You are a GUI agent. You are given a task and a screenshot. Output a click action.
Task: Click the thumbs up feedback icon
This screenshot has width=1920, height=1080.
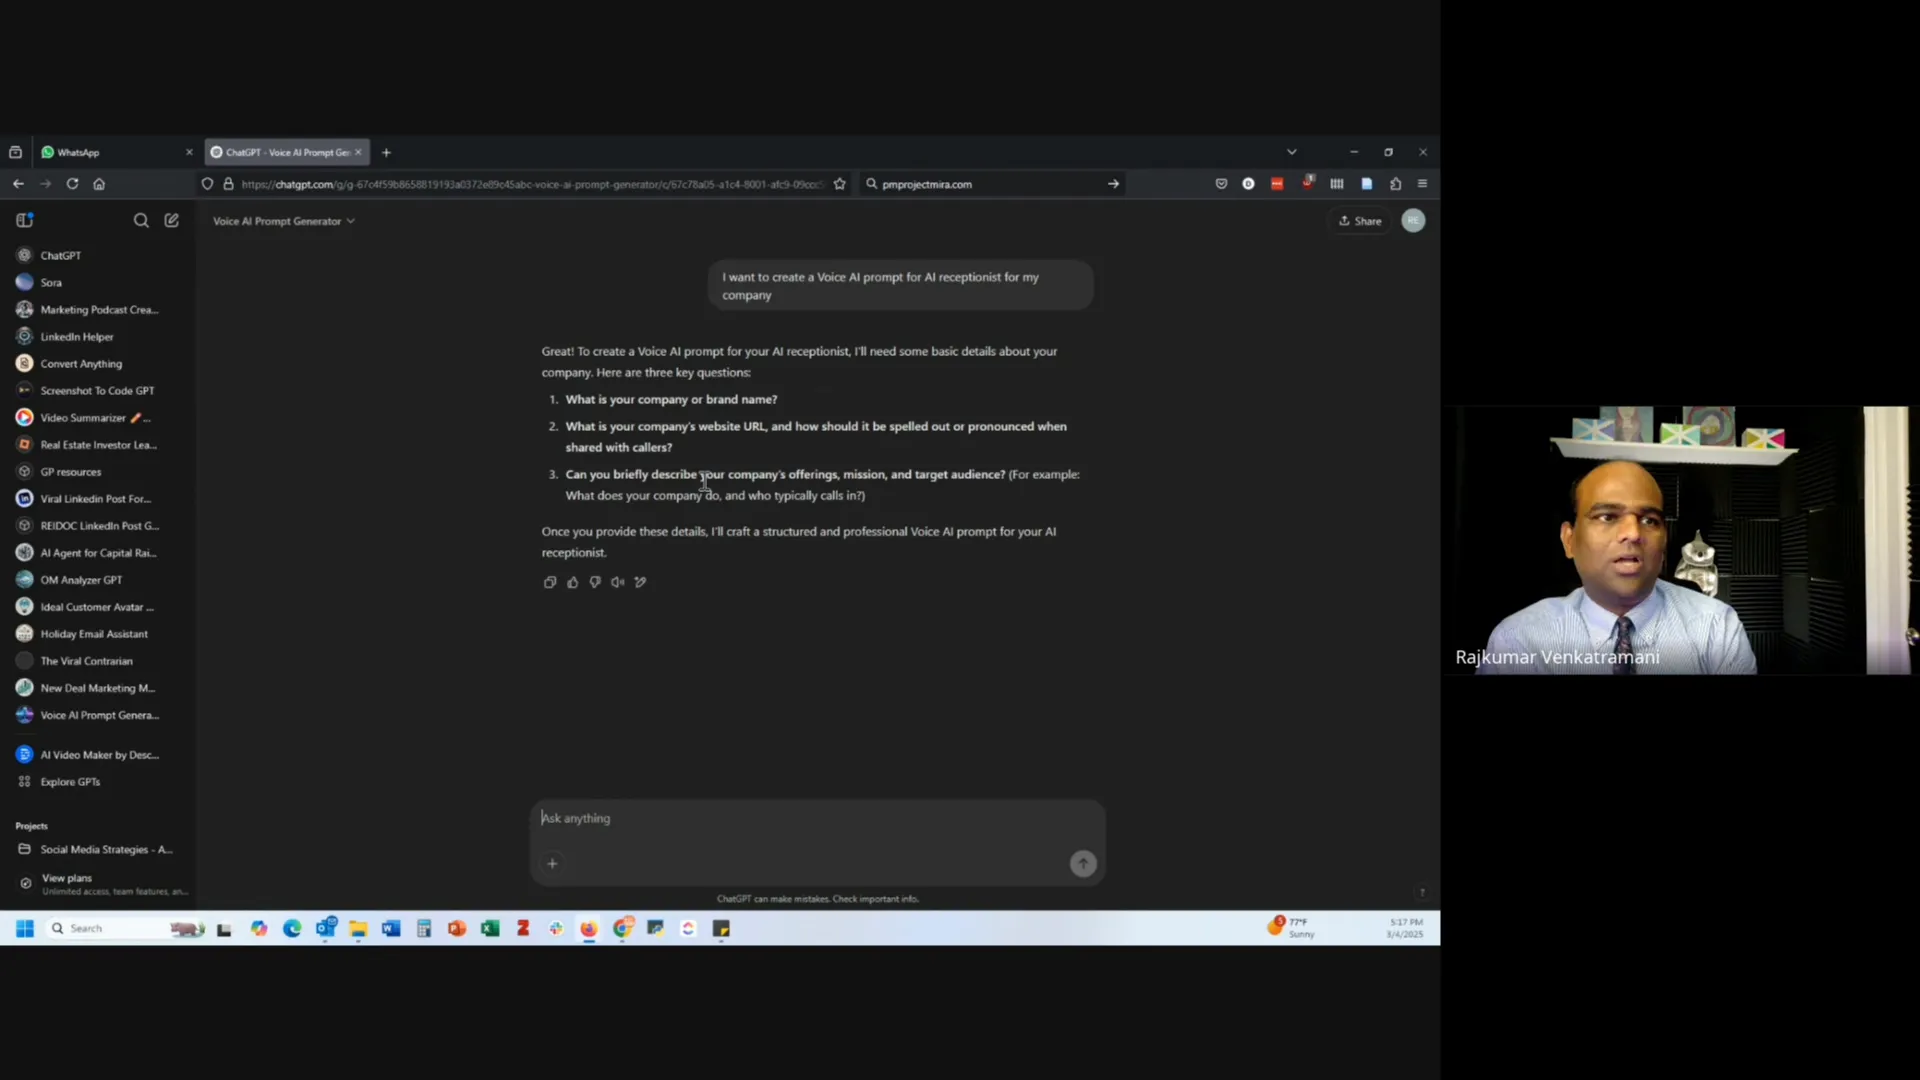click(572, 582)
